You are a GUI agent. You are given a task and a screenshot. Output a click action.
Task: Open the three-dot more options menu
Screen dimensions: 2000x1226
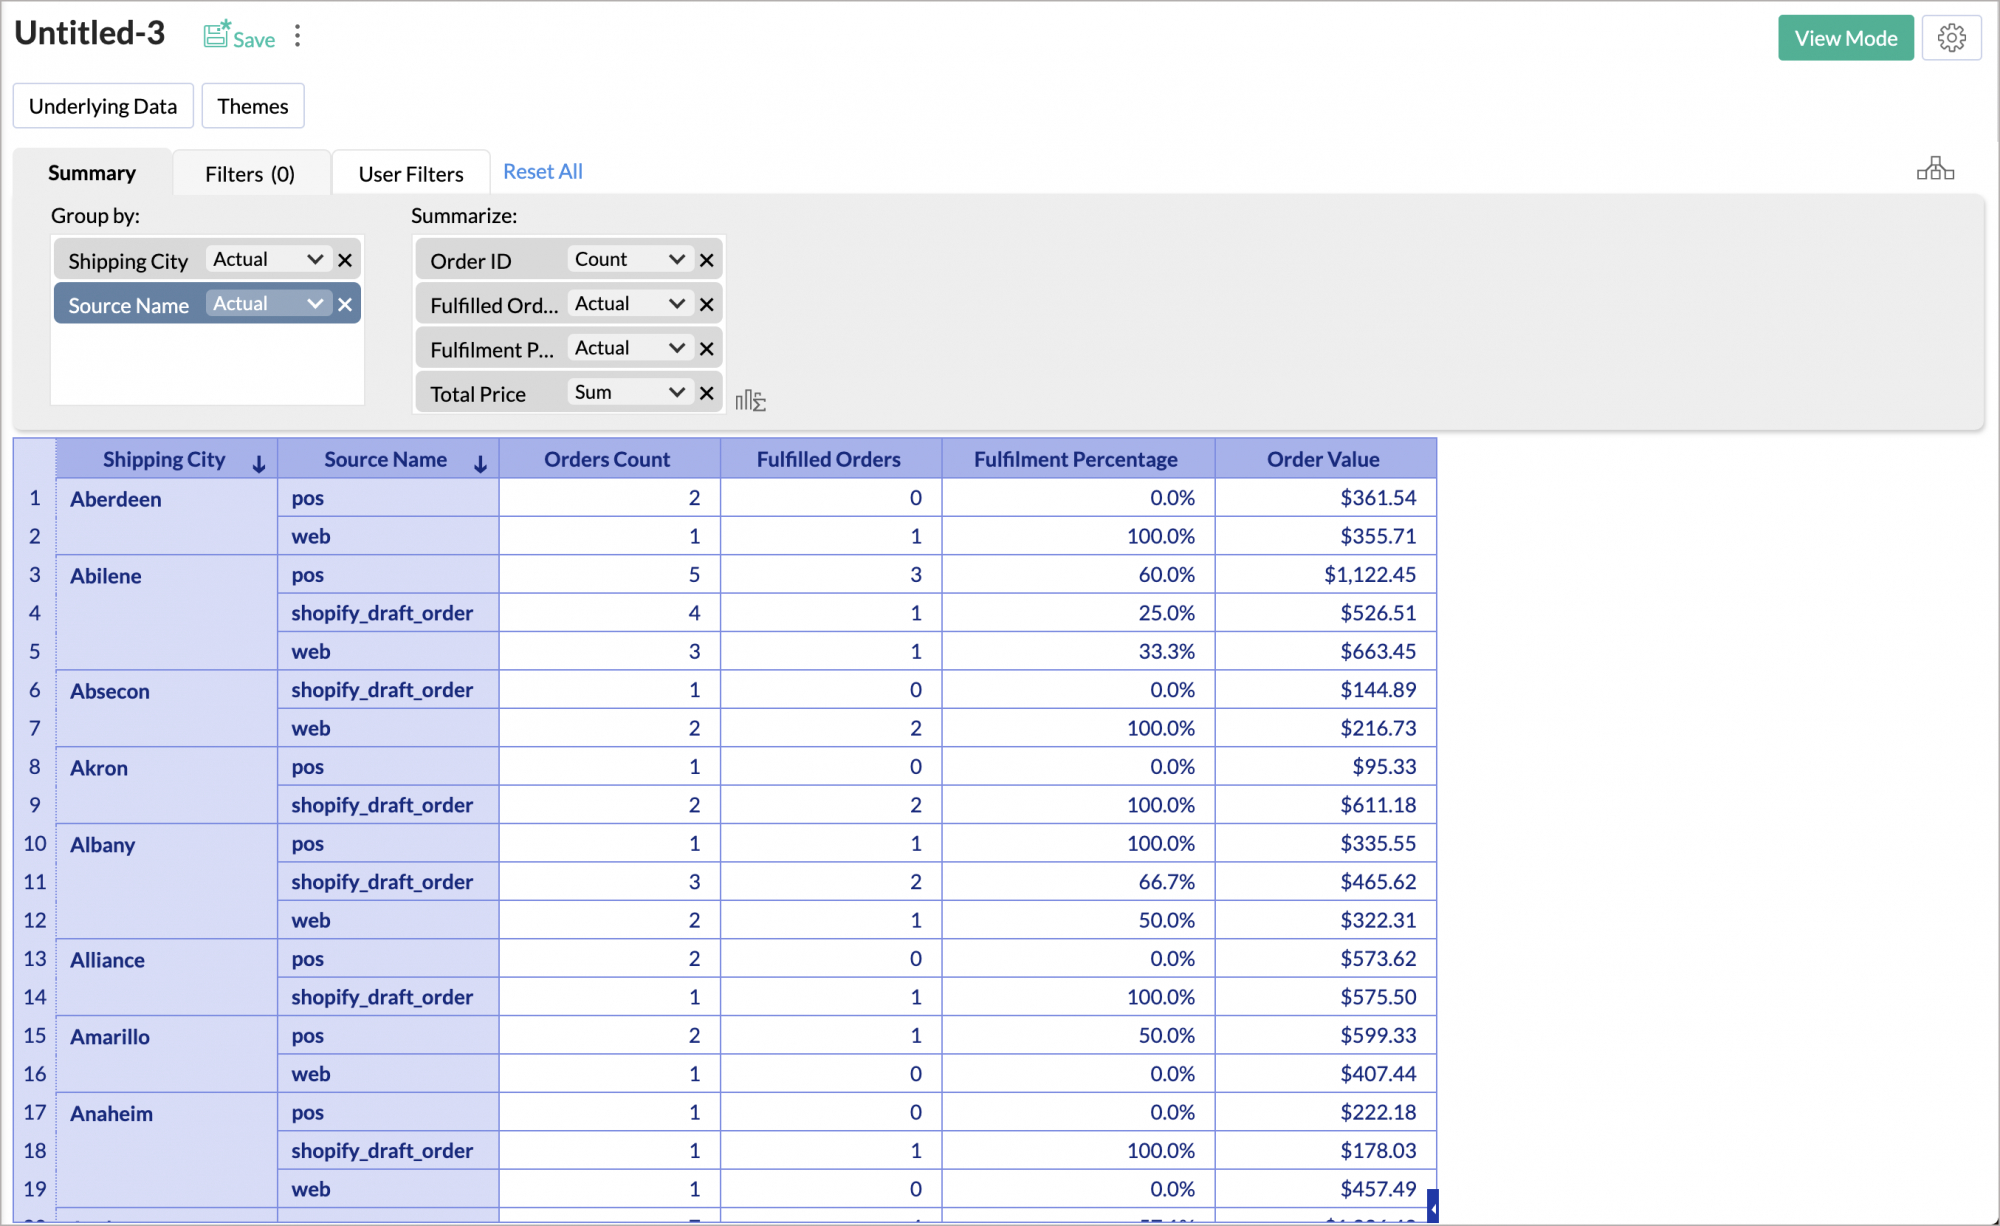[x=297, y=37]
